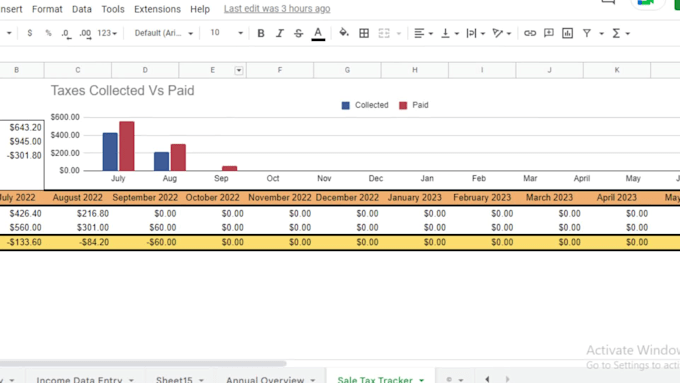Select column K header

pyautogui.click(x=617, y=70)
